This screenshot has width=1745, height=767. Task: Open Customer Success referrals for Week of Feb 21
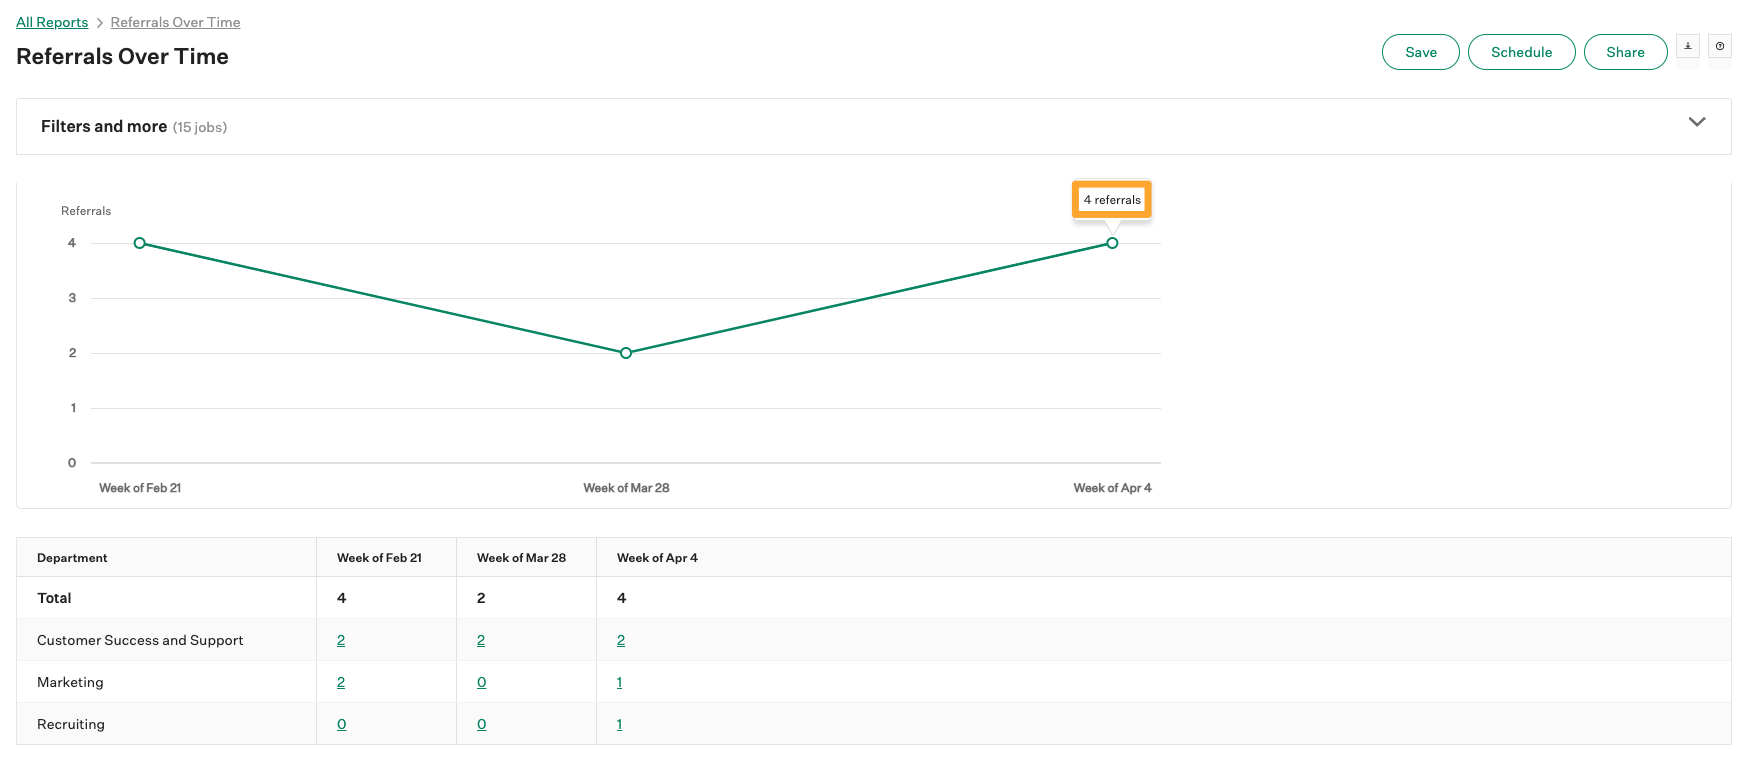point(341,640)
